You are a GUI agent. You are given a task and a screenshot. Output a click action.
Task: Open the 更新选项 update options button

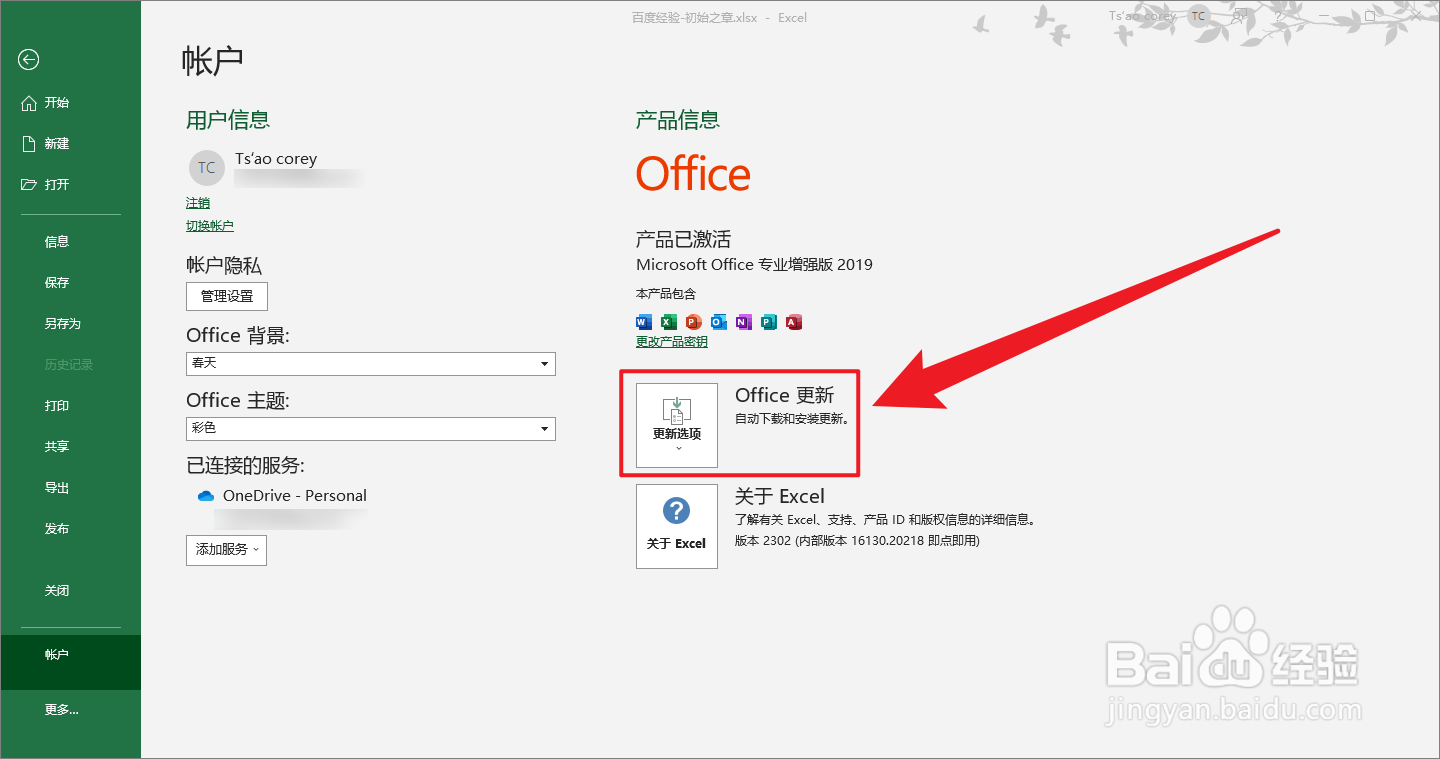677,425
